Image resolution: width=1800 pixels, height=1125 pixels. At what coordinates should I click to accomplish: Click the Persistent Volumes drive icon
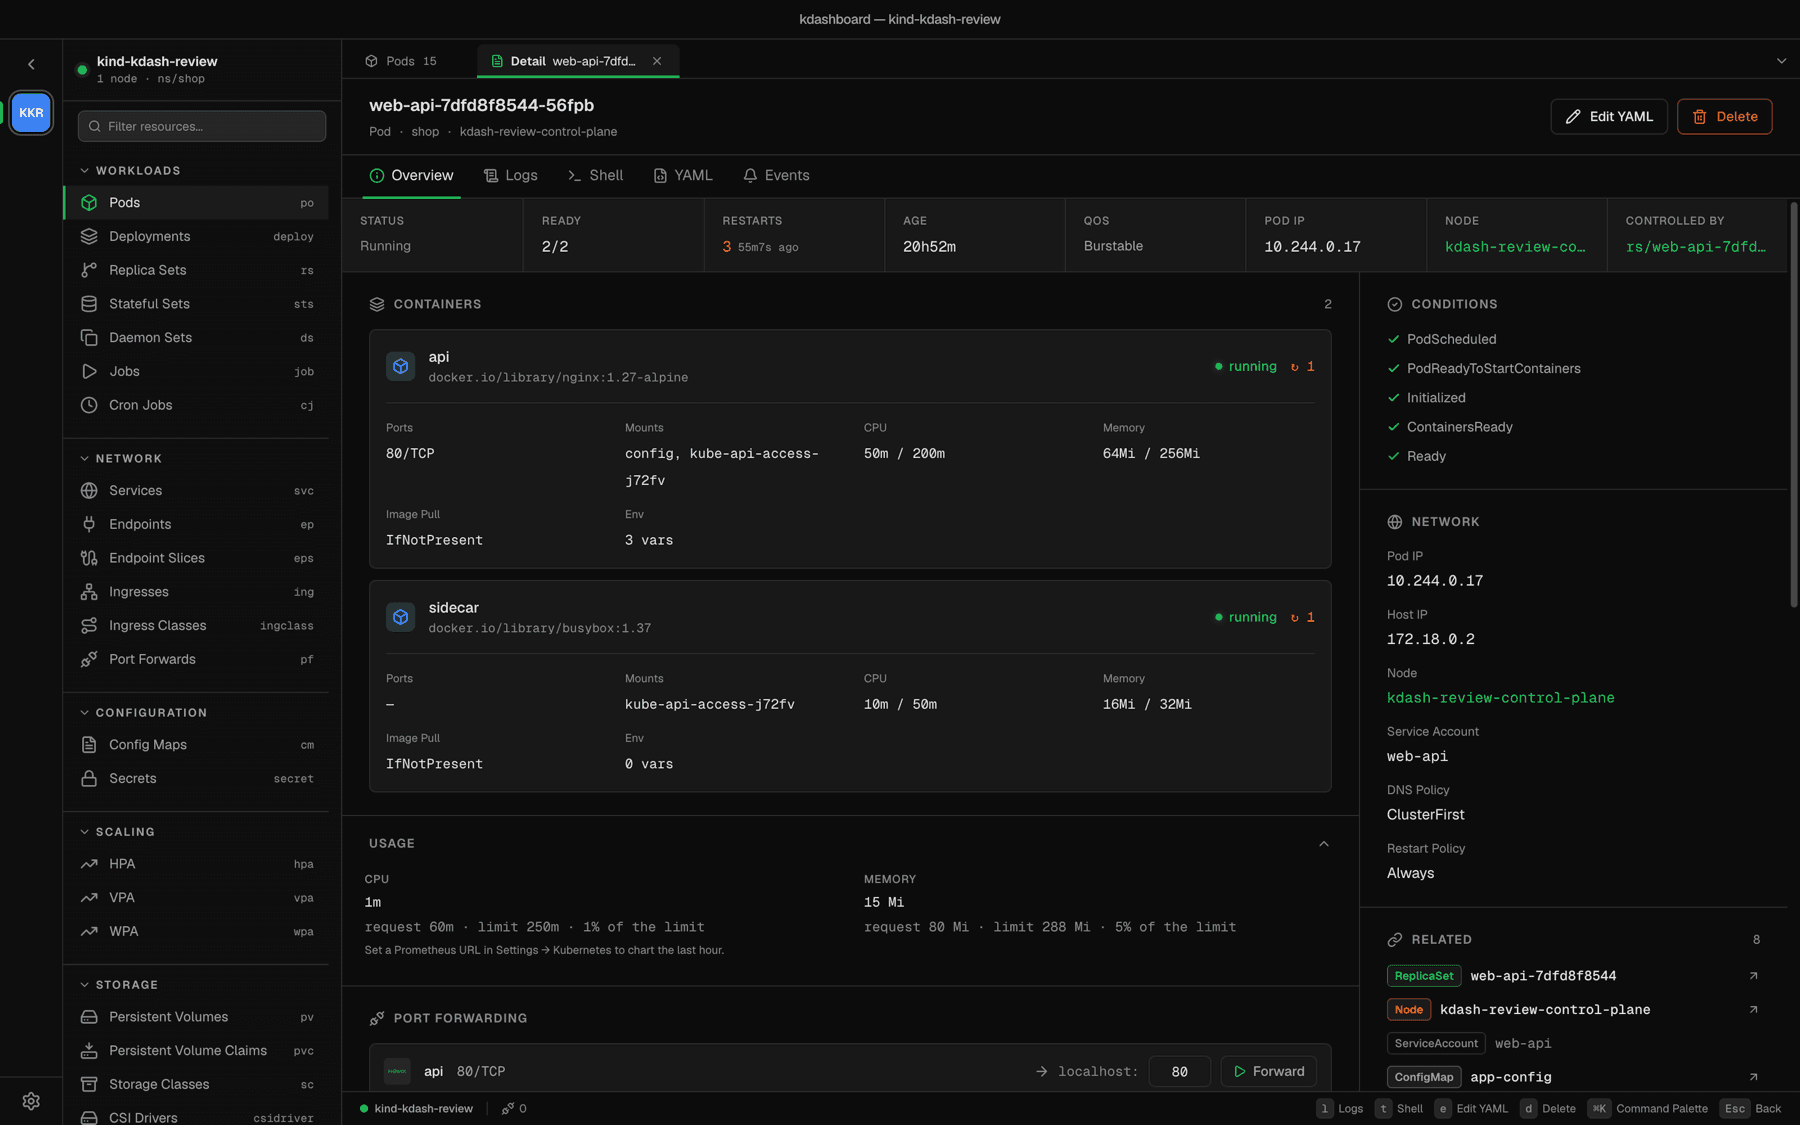point(89,1017)
